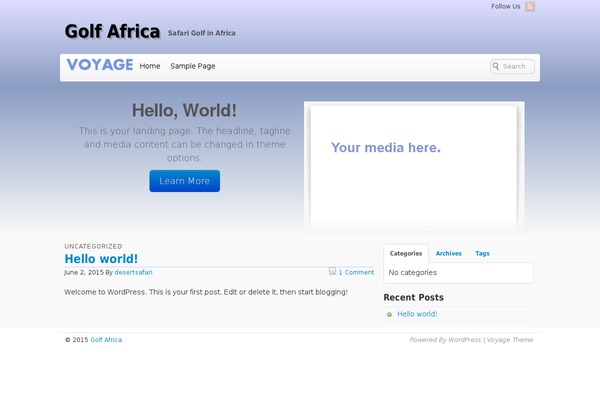This screenshot has height=400, width=600.
Task: Click the Golf Africa site title in the header
Action: click(112, 31)
